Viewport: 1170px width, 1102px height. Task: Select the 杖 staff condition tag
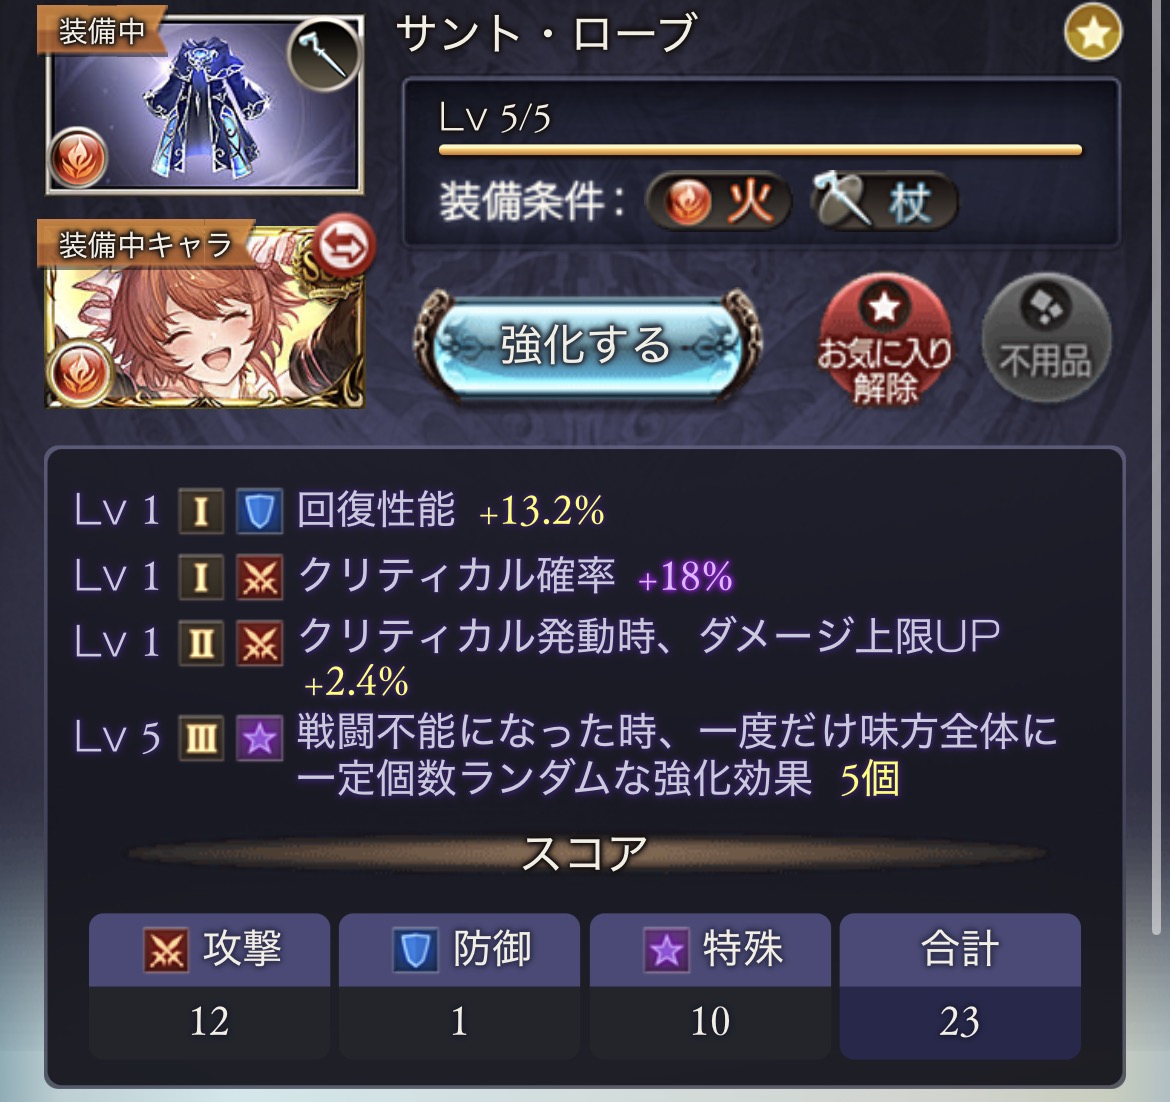coord(883,201)
